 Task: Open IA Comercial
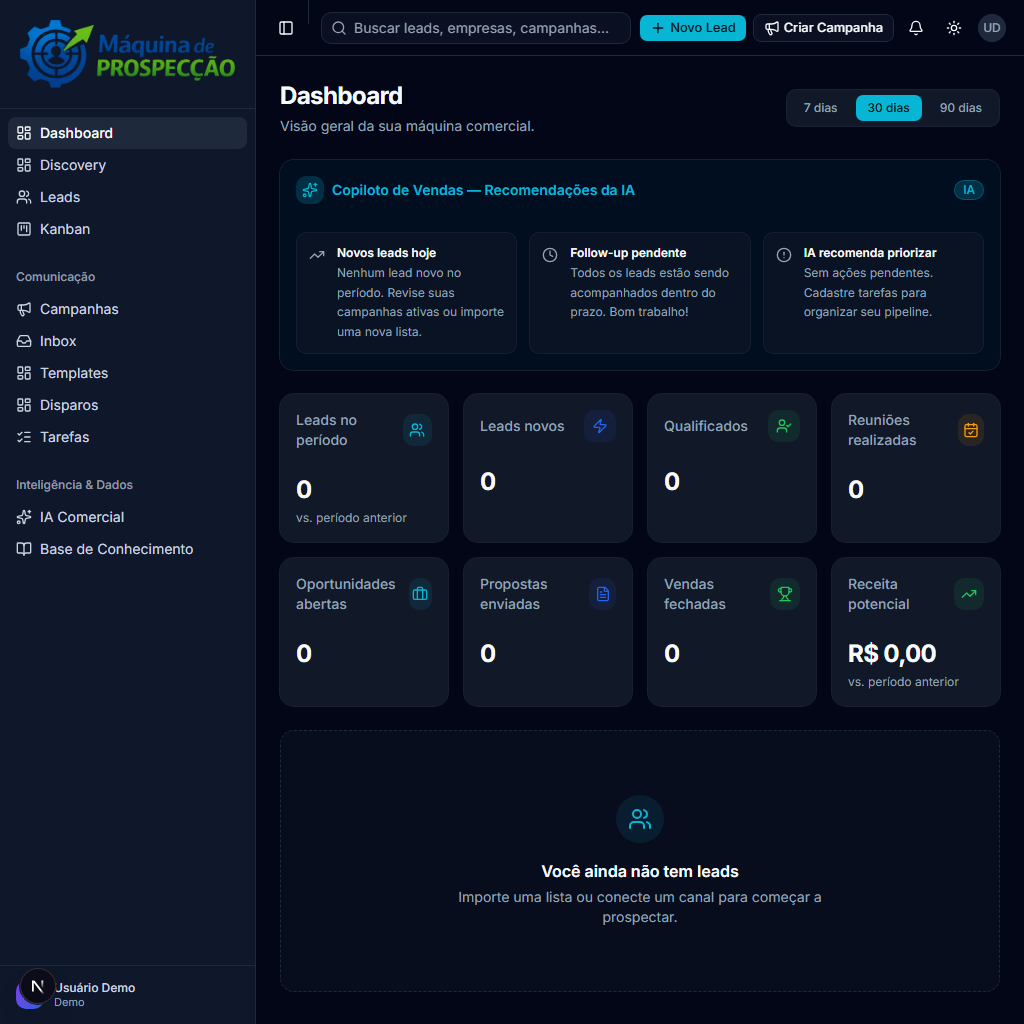[127, 517]
